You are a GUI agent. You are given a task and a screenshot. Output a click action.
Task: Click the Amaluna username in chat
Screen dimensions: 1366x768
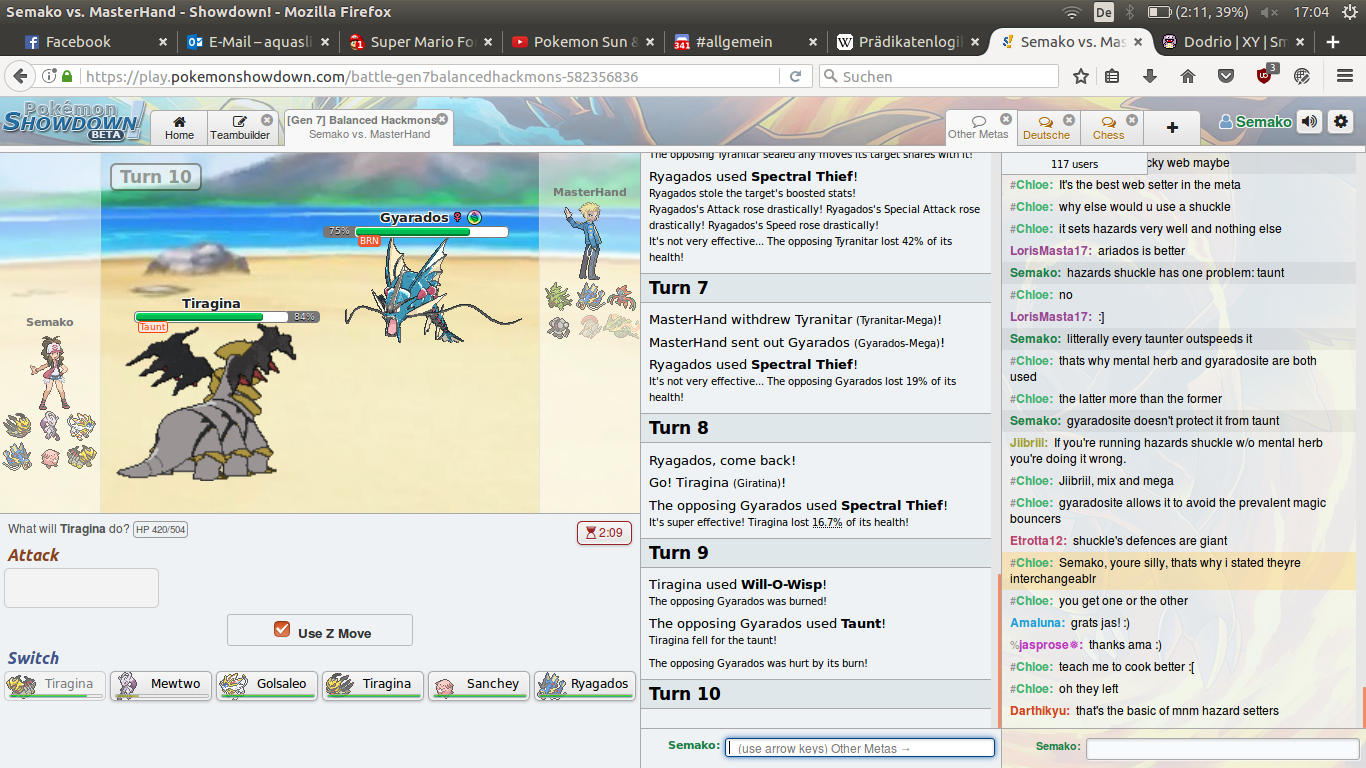tap(1038, 623)
